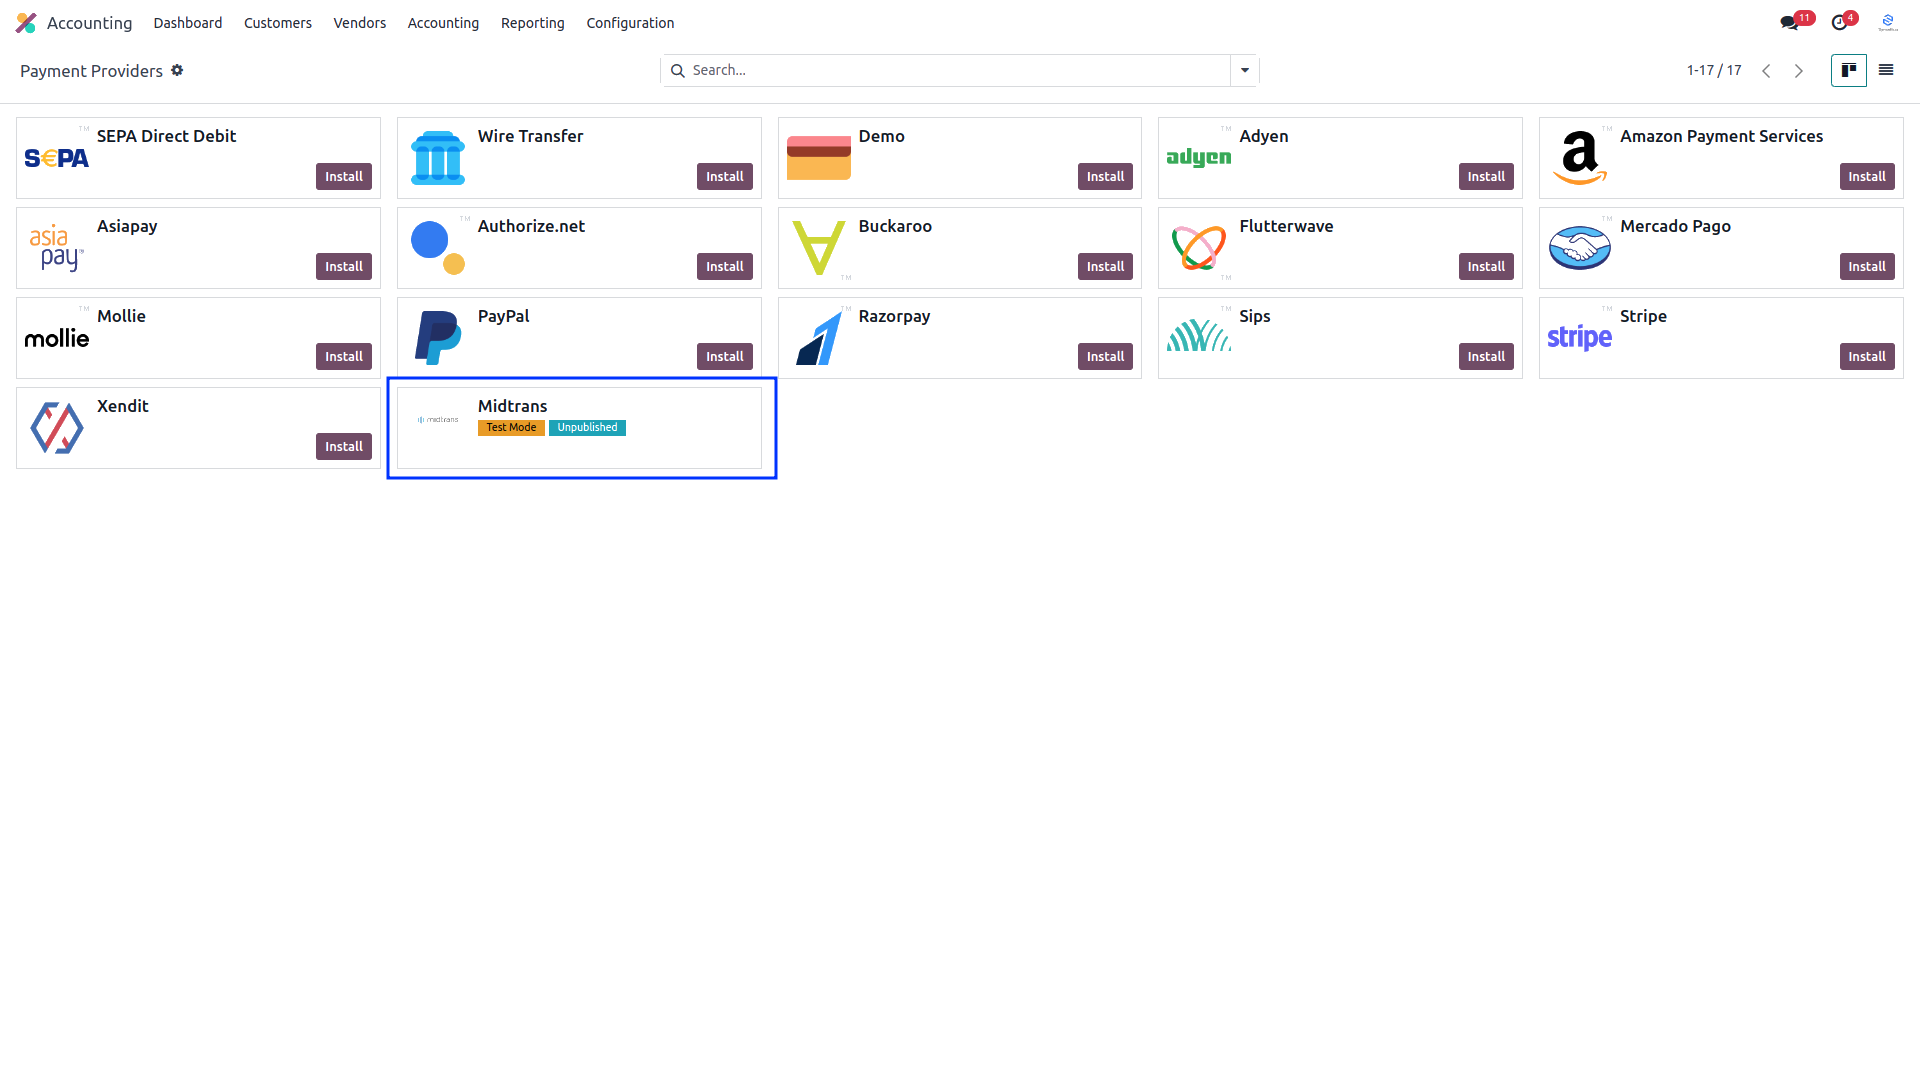Click the Xendit logo

click(x=57, y=428)
